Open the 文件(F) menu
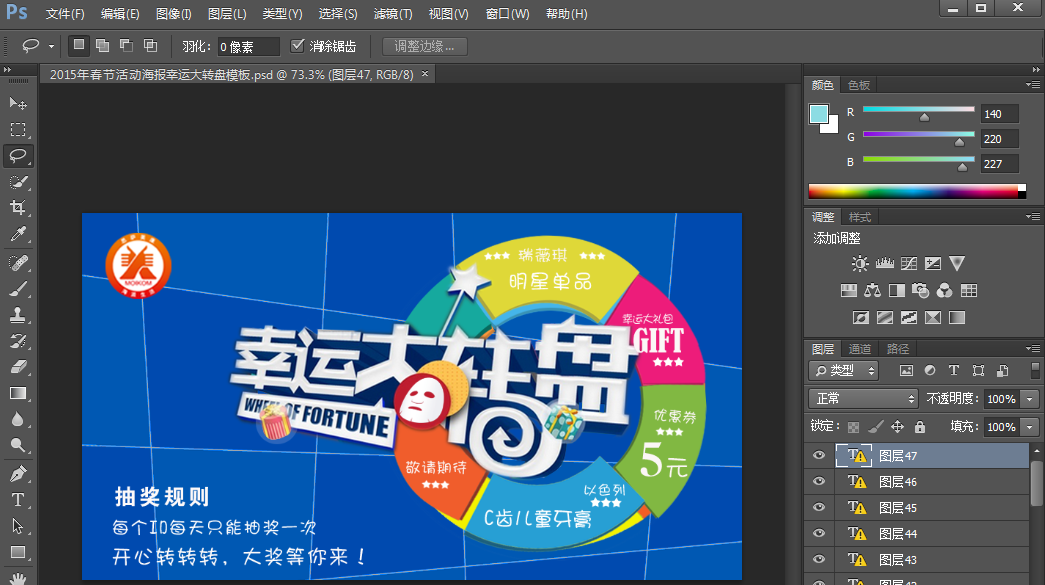The image size is (1045, 585). (65, 14)
